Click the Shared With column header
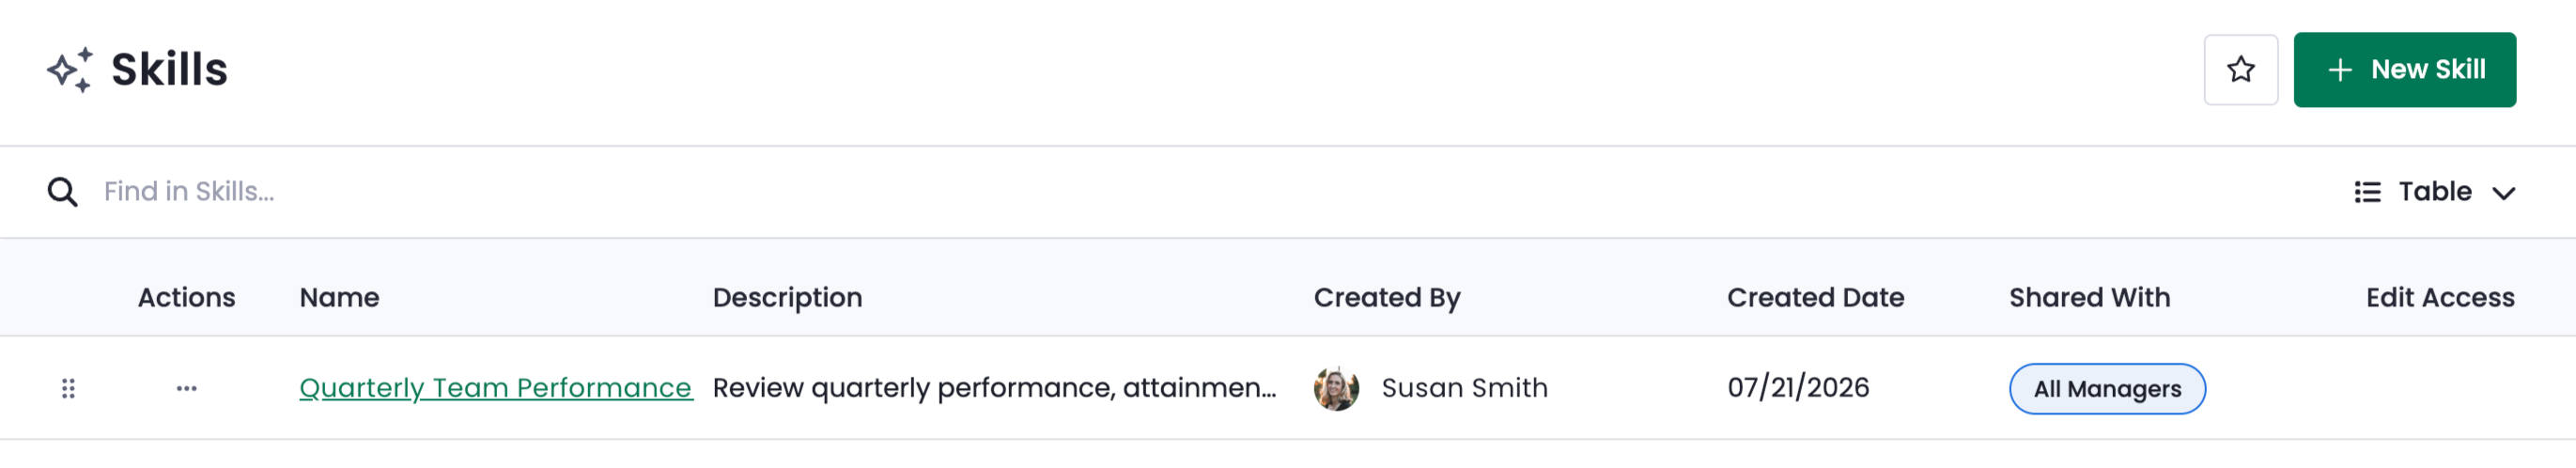 2089,297
